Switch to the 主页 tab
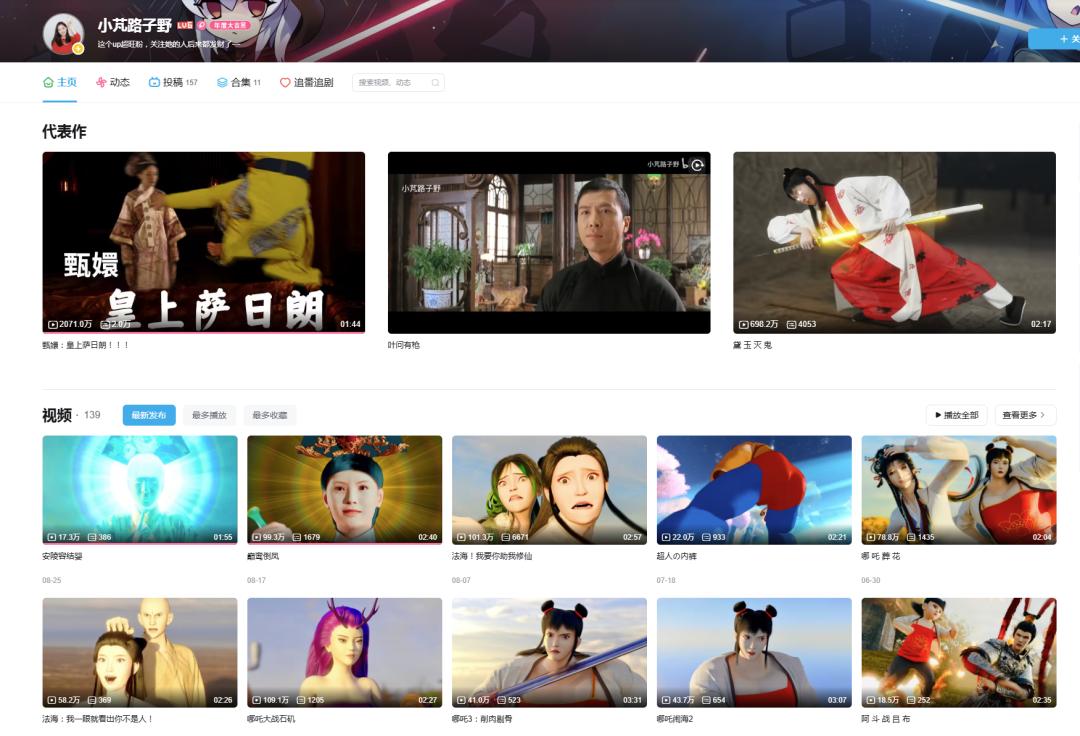Viewport: 1080px width, 736px height. 60,82
